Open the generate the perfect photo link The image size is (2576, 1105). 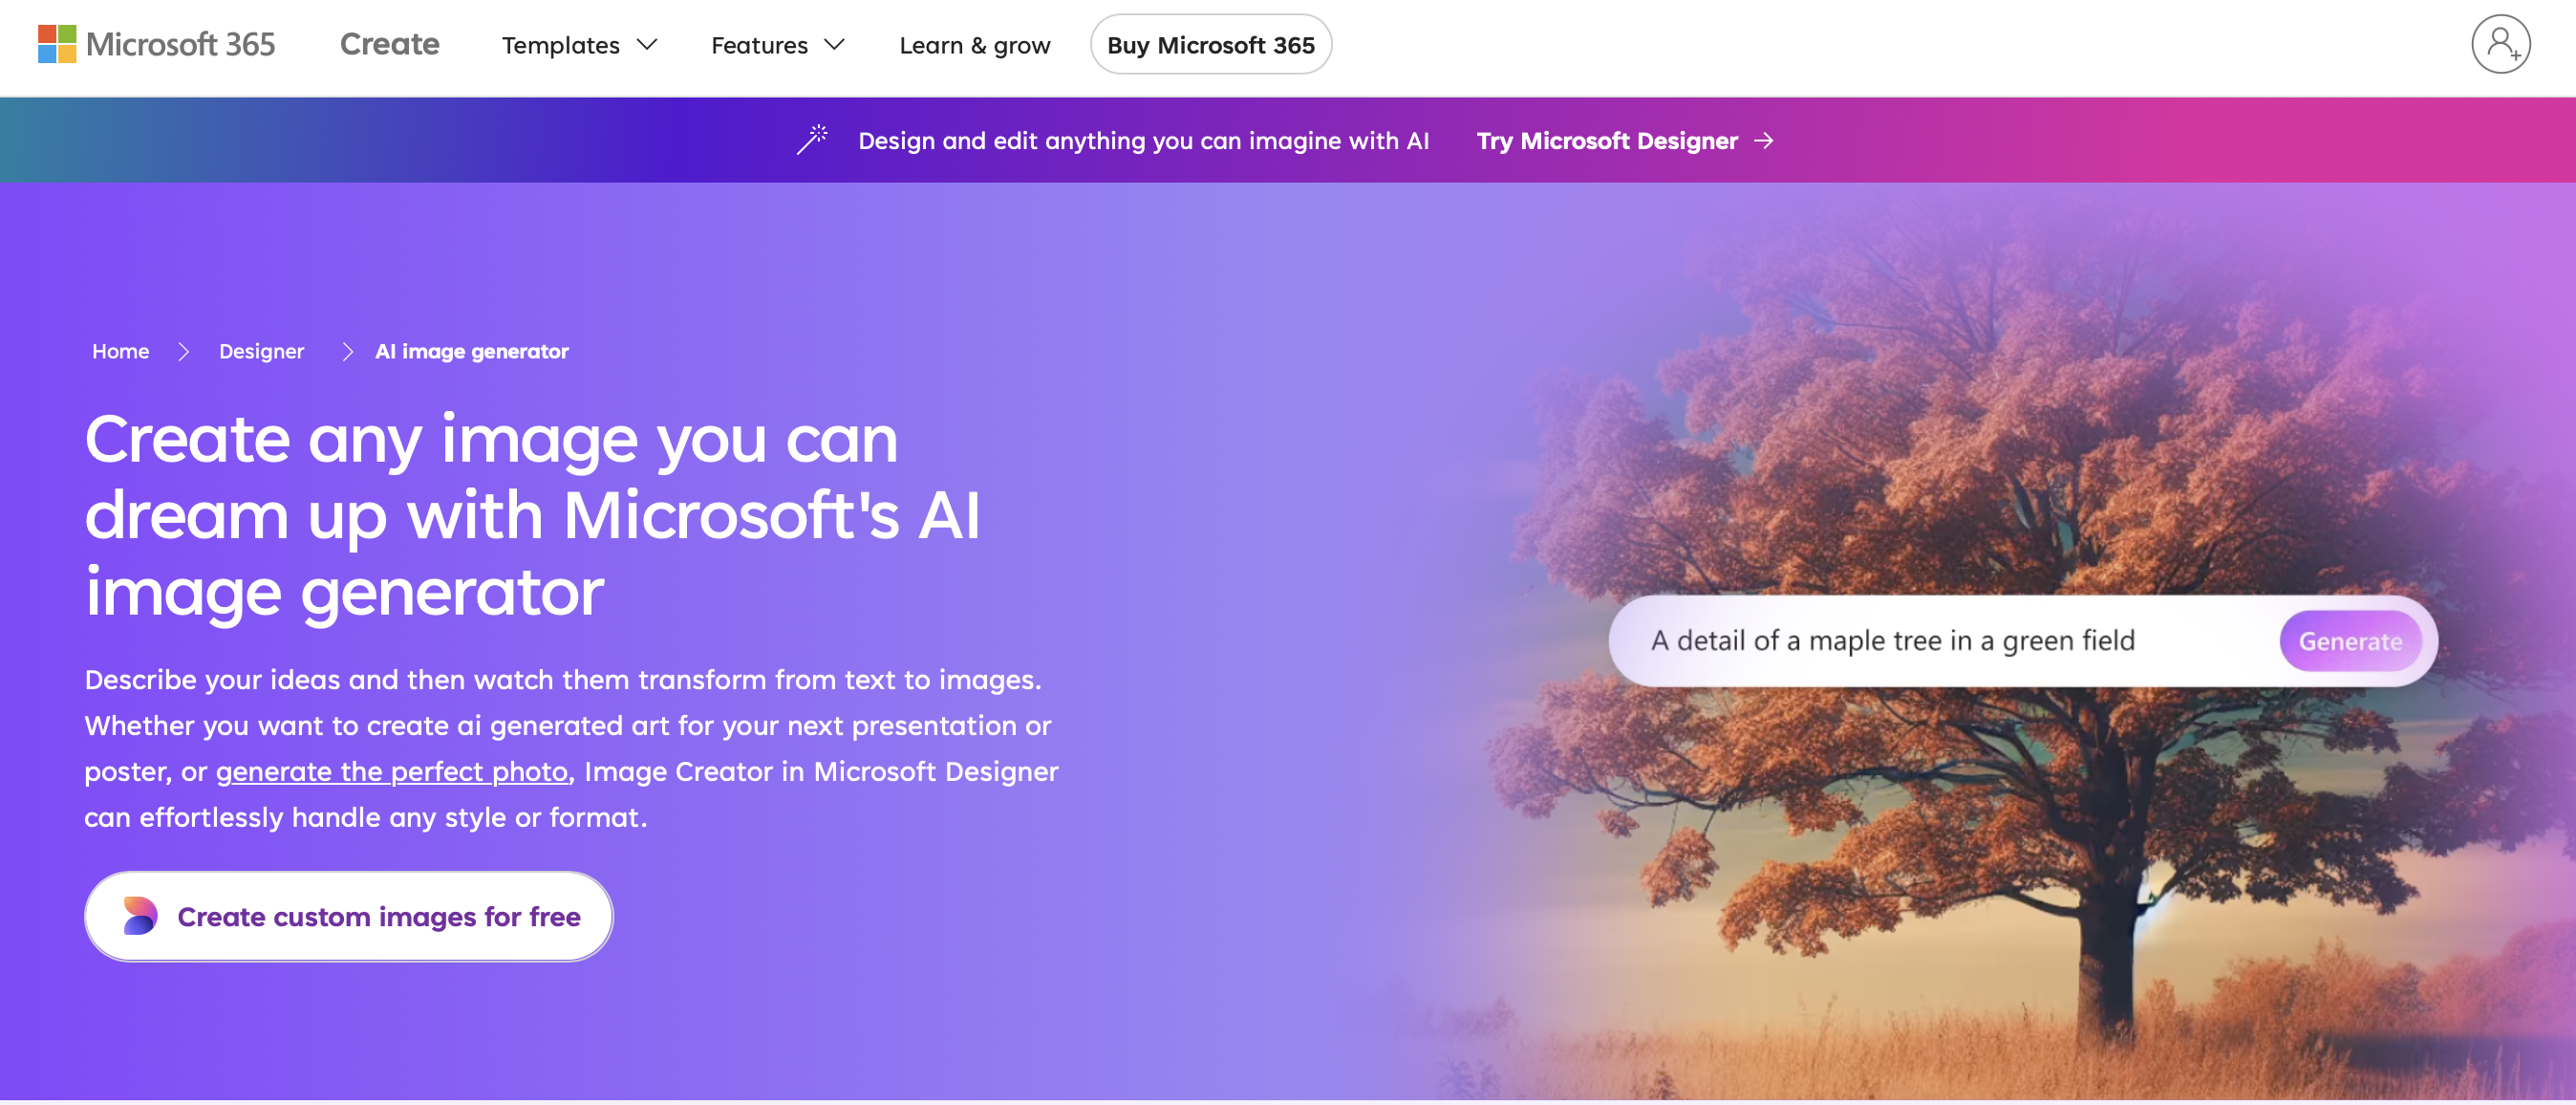[392, 772]
